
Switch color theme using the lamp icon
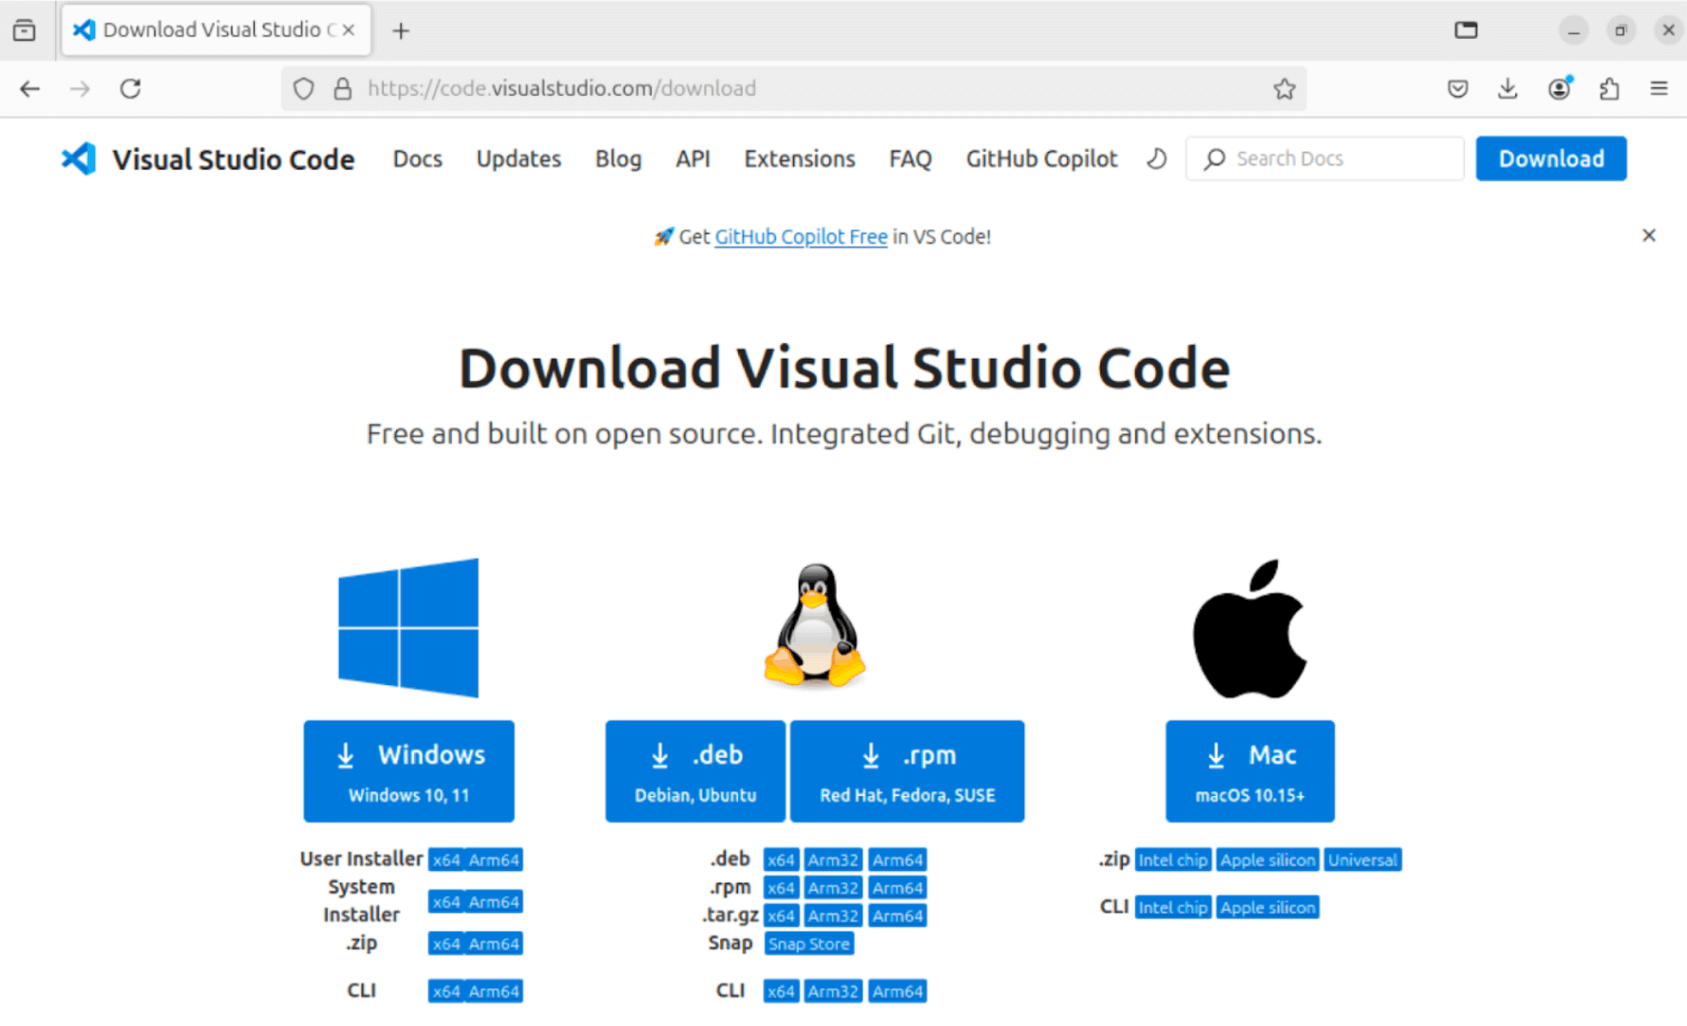click(1156, 158)
